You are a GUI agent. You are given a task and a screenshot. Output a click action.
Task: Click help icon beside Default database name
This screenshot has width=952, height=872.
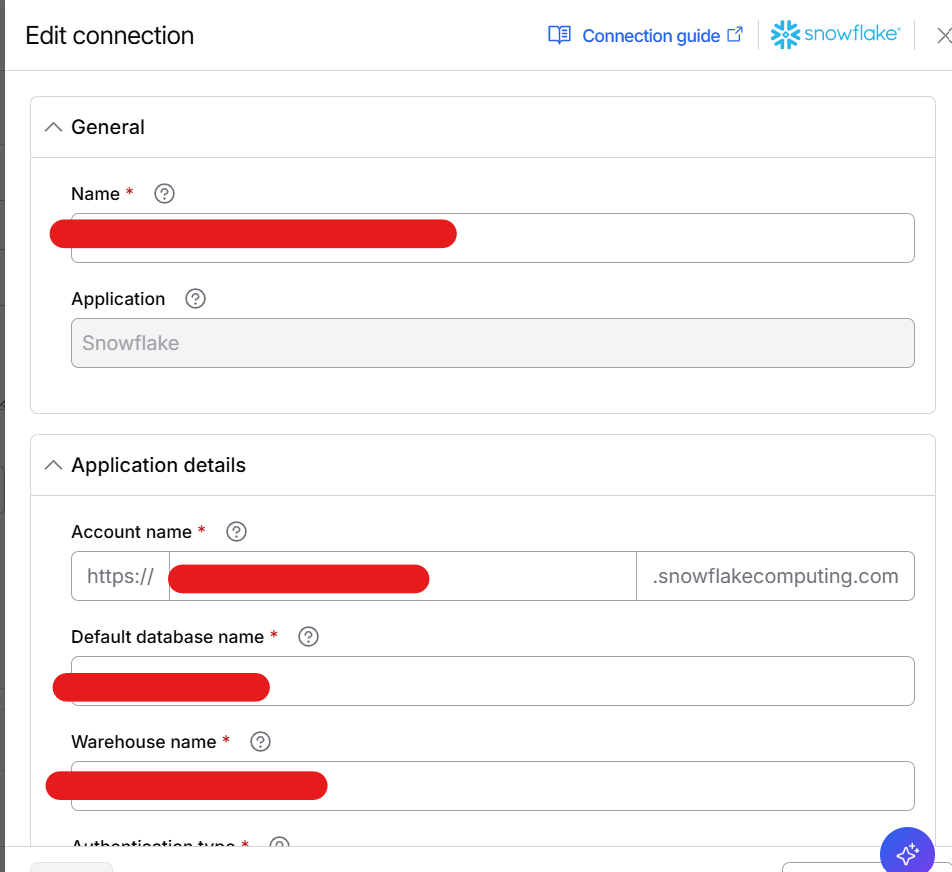coord(309,637)
